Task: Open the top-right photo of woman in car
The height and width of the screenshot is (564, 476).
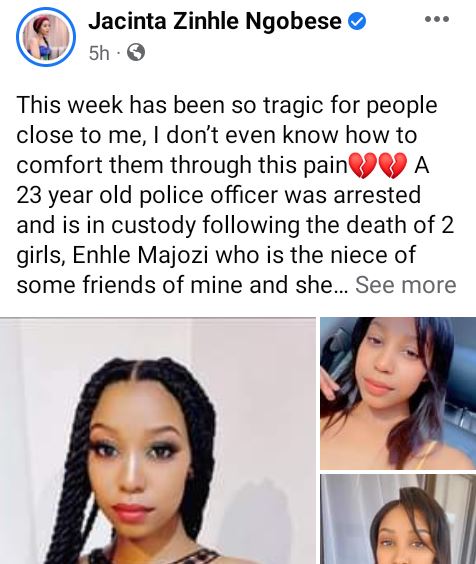Action: click(x=398, y=393)
